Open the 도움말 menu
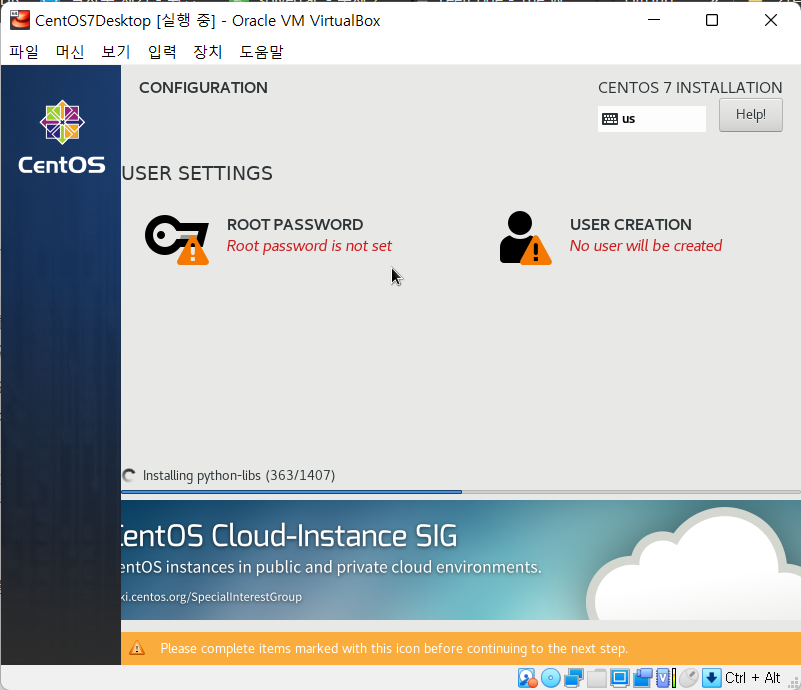The height and width of the screenshot is (690, 801). tap(261, 52)
